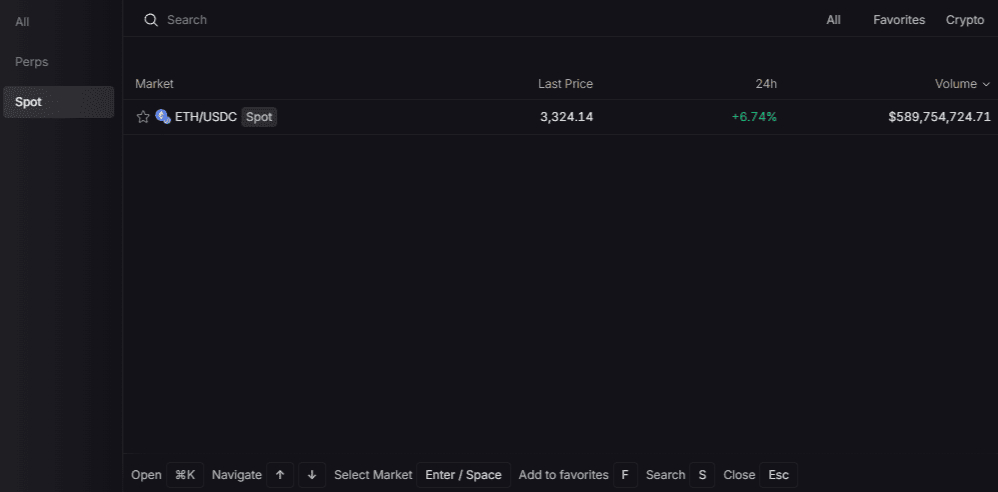Filter markets by Crypto
Image resolution: width=998 pixels, height=492 pixels.
point(965,20)
